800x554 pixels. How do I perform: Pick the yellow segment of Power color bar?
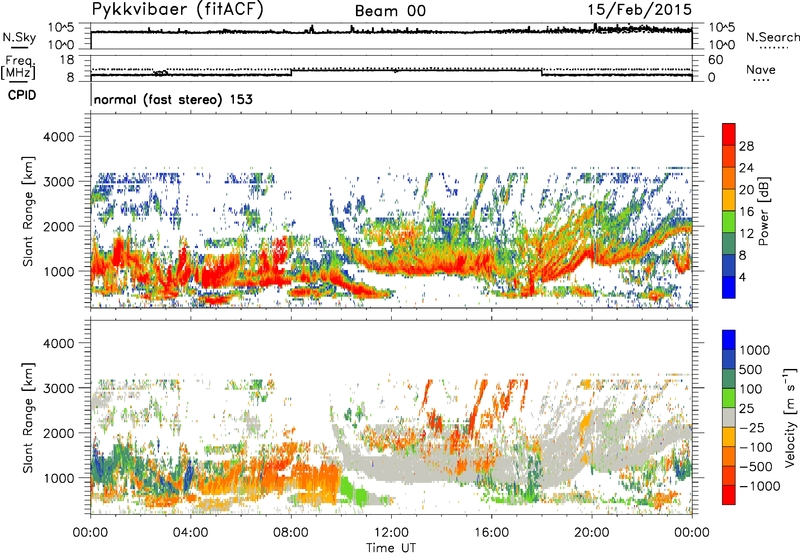pos(729,200)
